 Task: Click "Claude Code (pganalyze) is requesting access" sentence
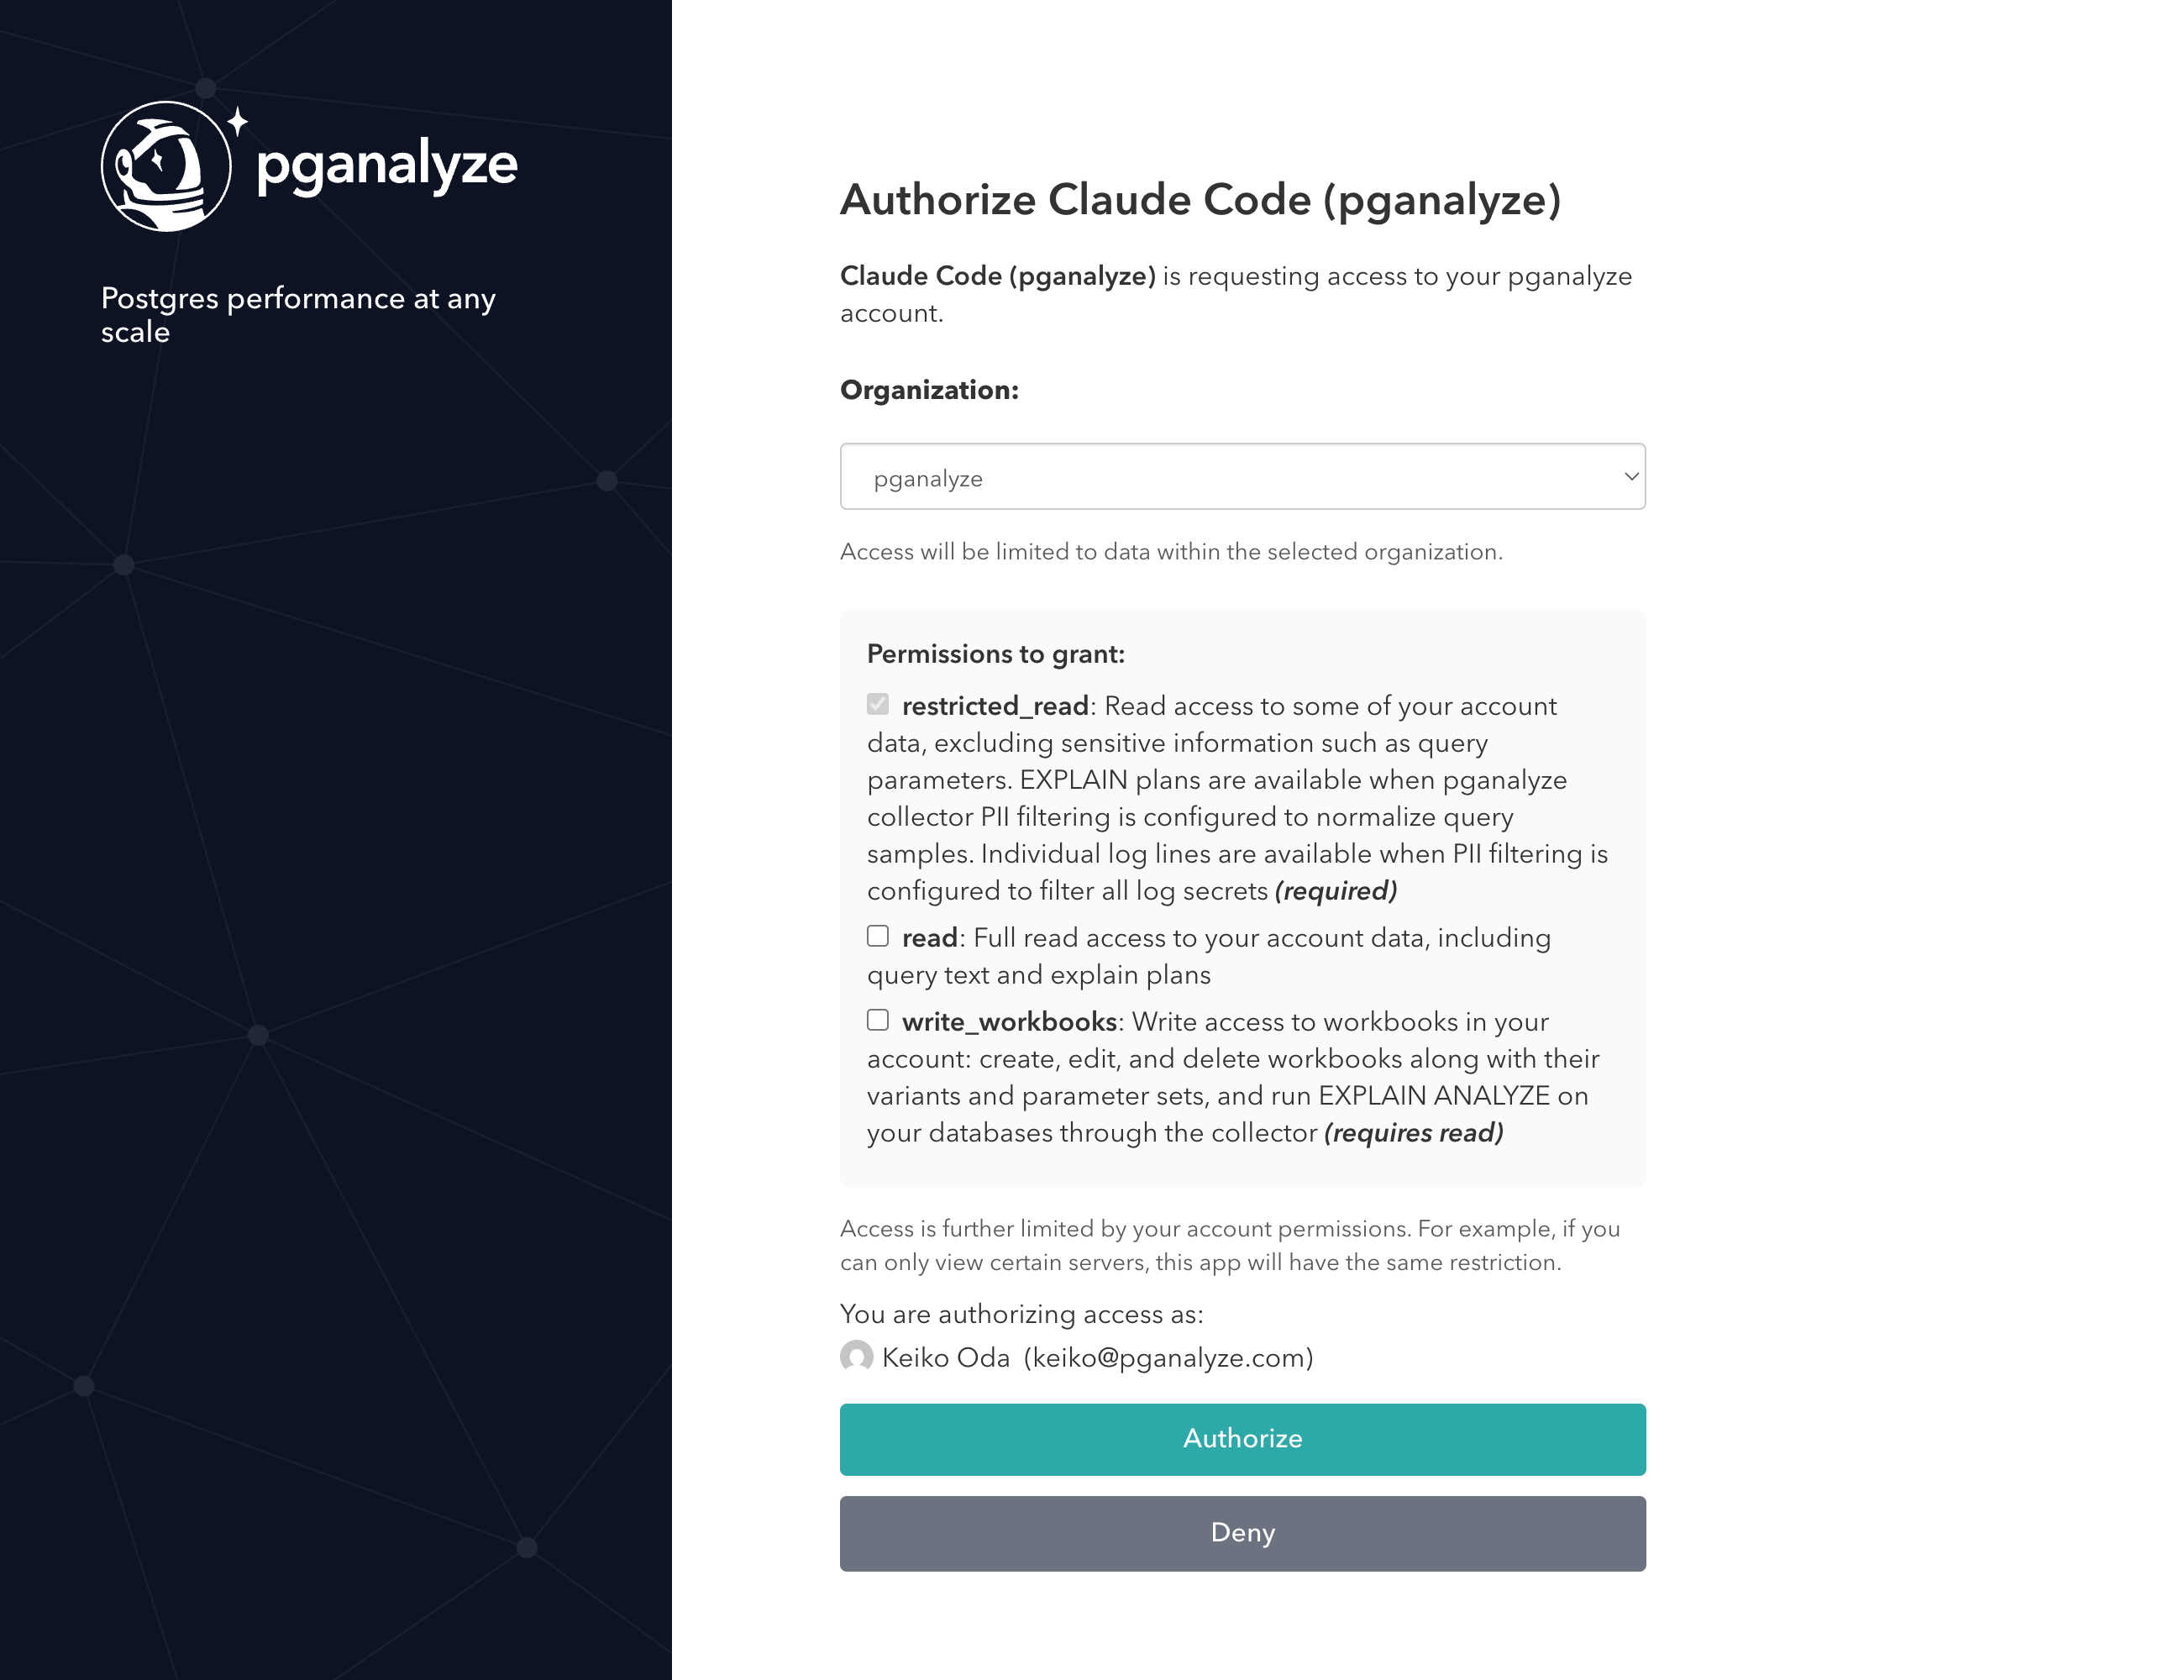click(1236, 294)
